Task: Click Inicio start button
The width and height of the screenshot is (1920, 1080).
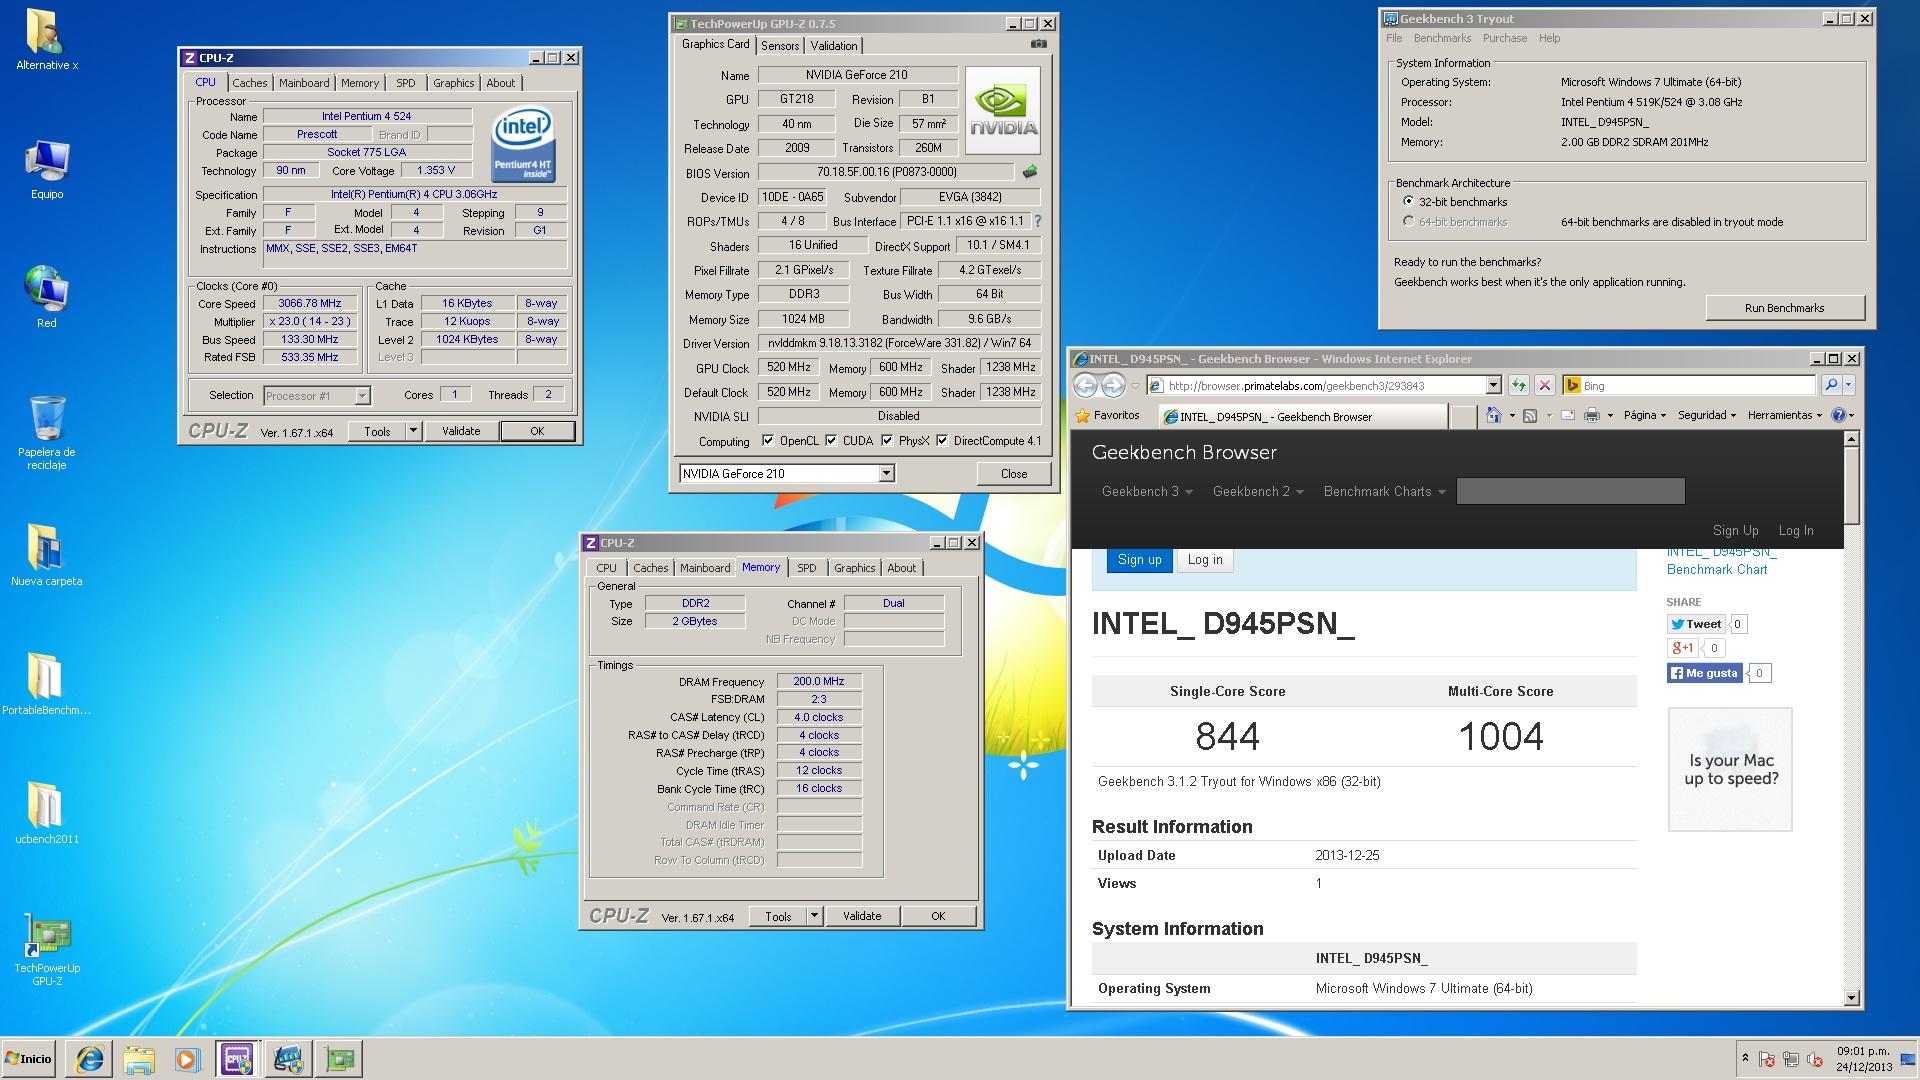Action: pos(29,1059)
